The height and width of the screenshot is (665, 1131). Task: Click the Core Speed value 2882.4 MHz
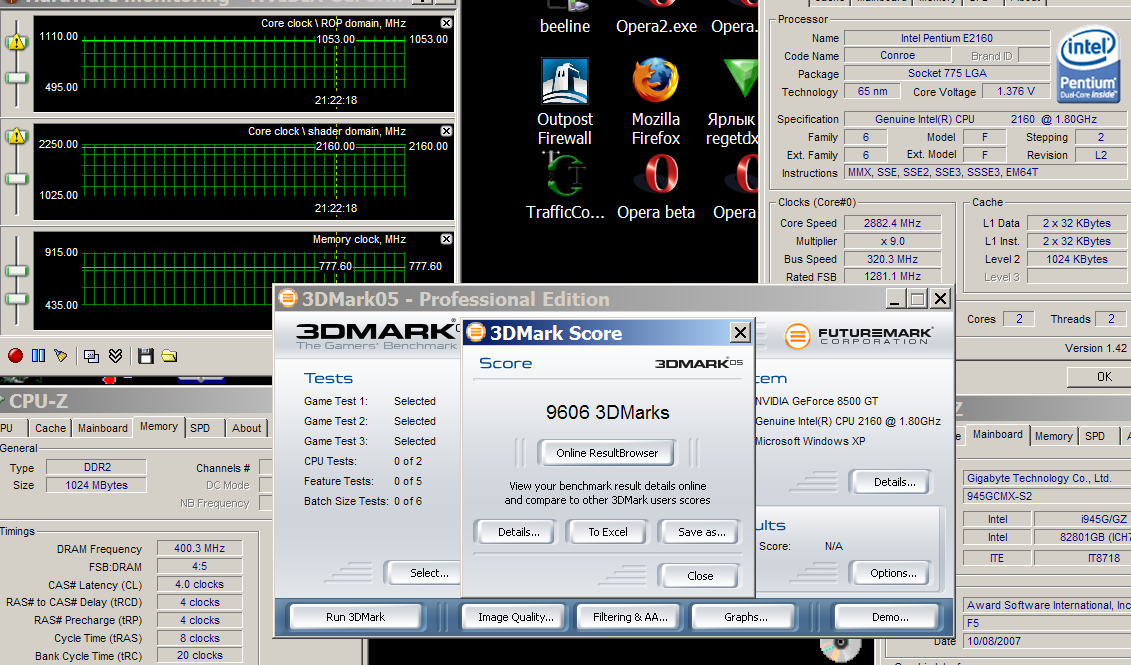coord(892,223)
